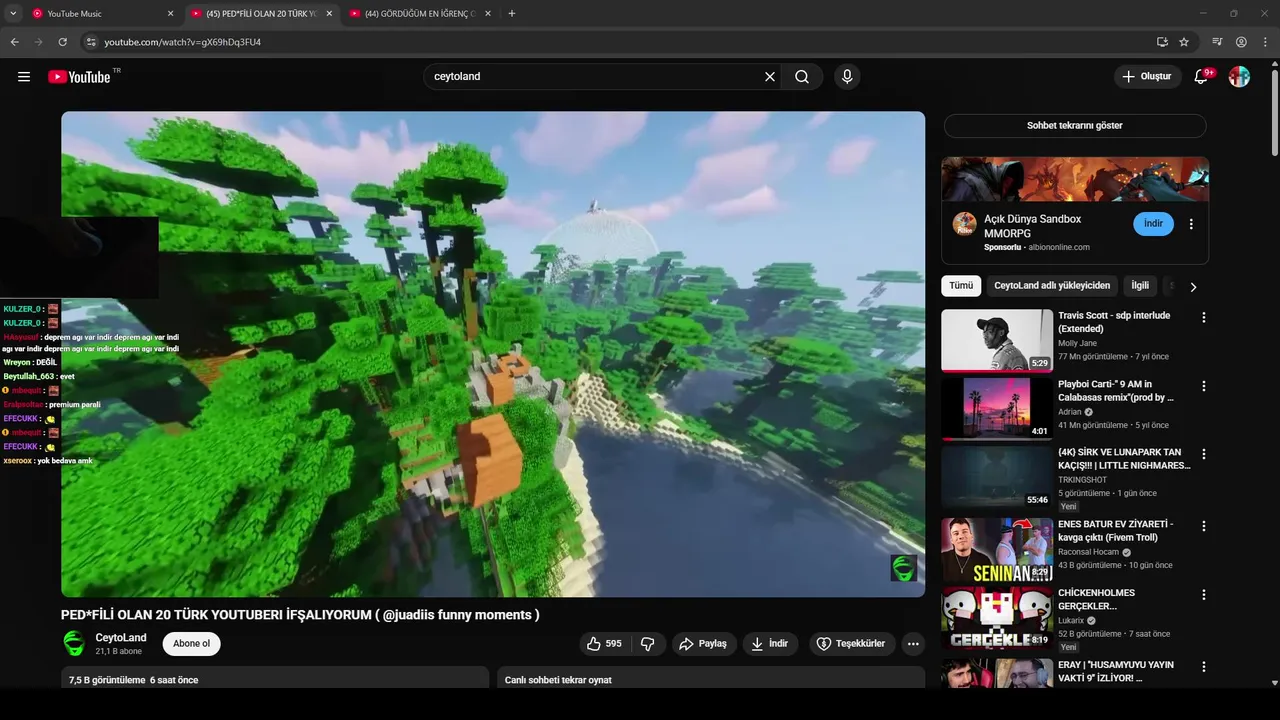Start voice search with microphone
The width and height of the screenshot is (1280, 720).
(847, 77)
